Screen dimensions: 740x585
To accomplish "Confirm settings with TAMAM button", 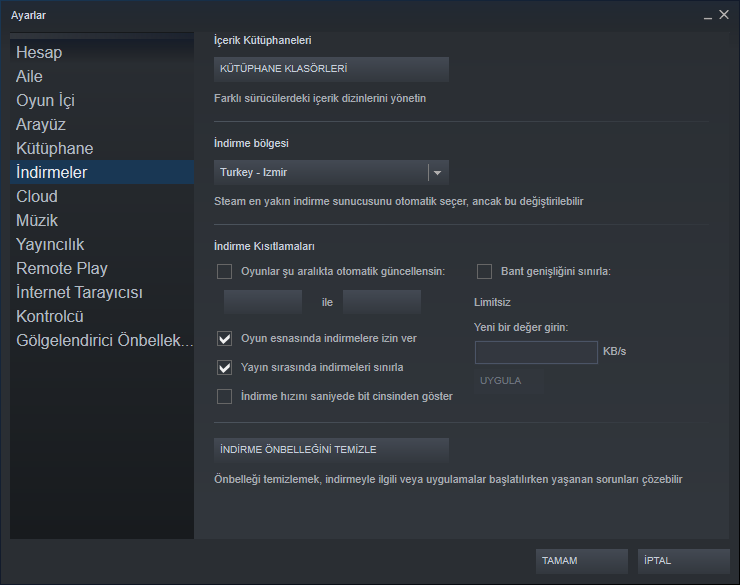I will tap(581, 561).
